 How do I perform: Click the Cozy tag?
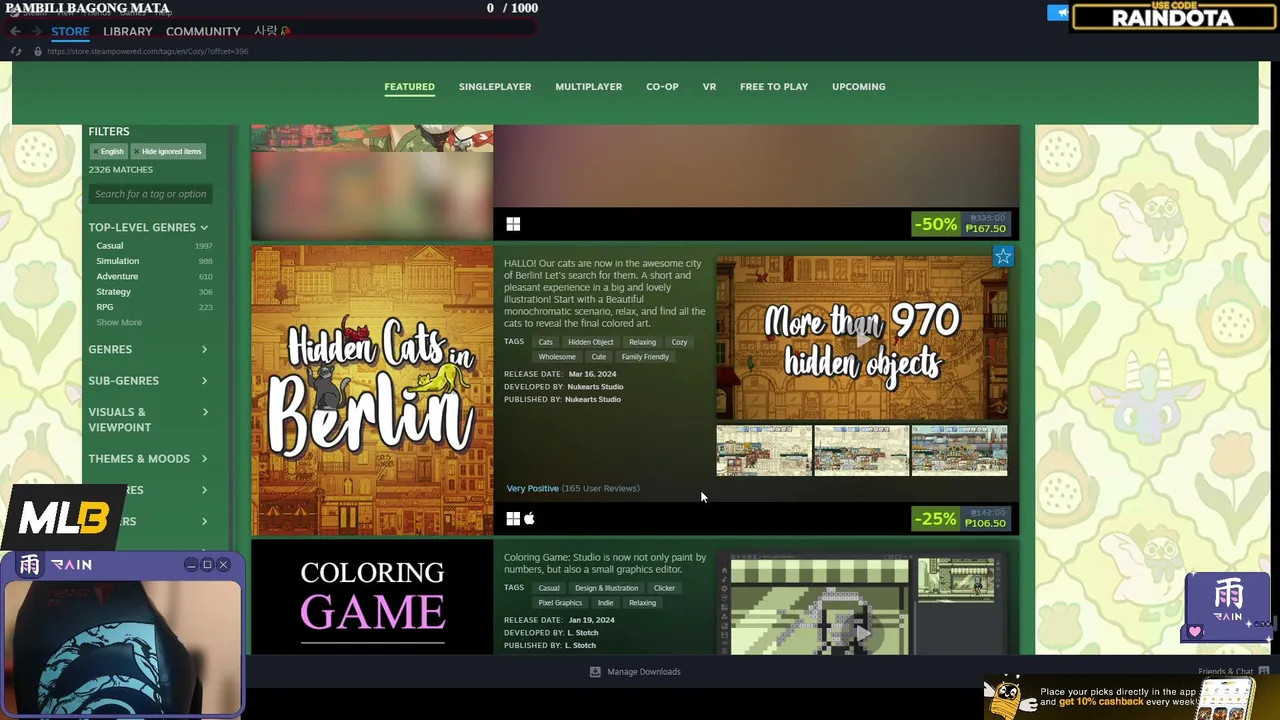click(680, 342)
